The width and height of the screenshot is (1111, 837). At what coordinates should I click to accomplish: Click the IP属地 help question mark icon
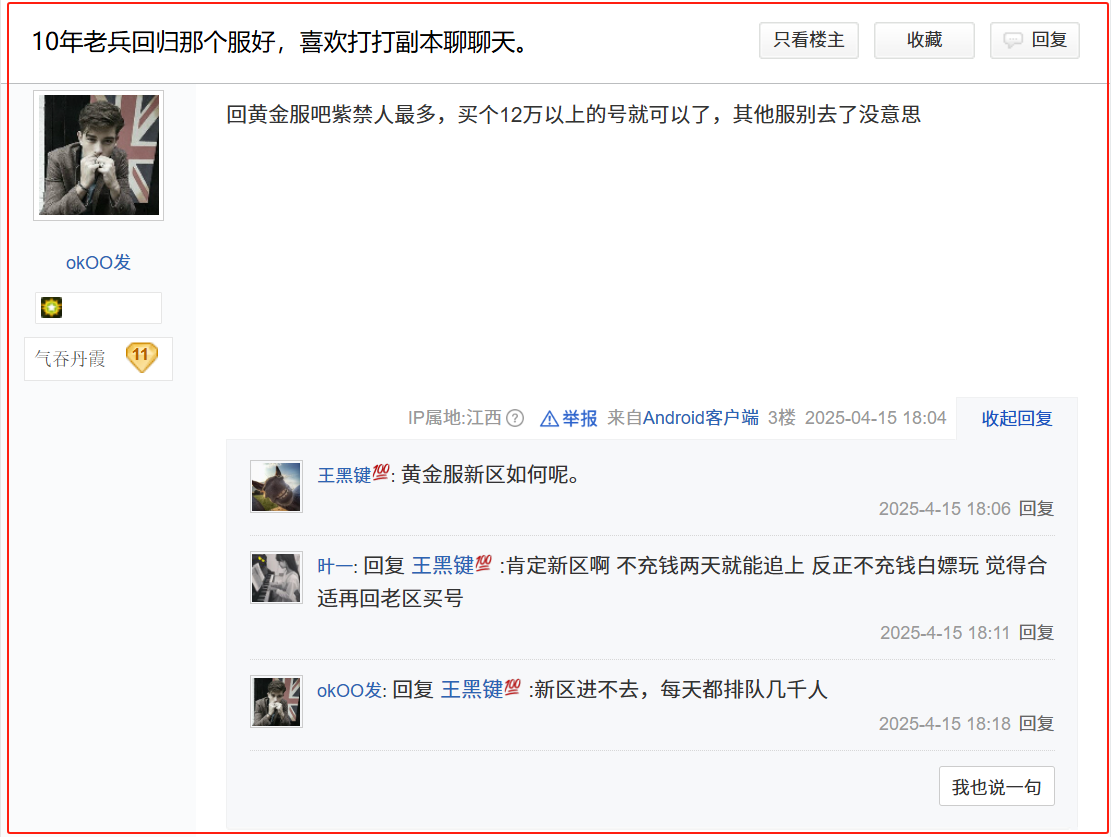point(515,418)
